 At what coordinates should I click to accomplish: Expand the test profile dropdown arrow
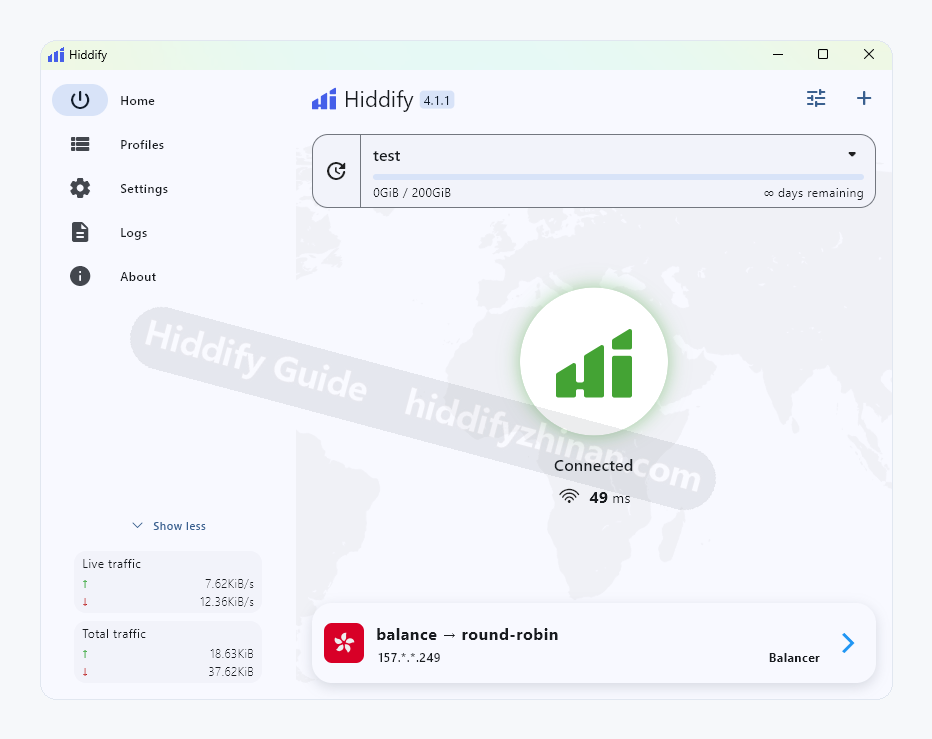(852, 154)
